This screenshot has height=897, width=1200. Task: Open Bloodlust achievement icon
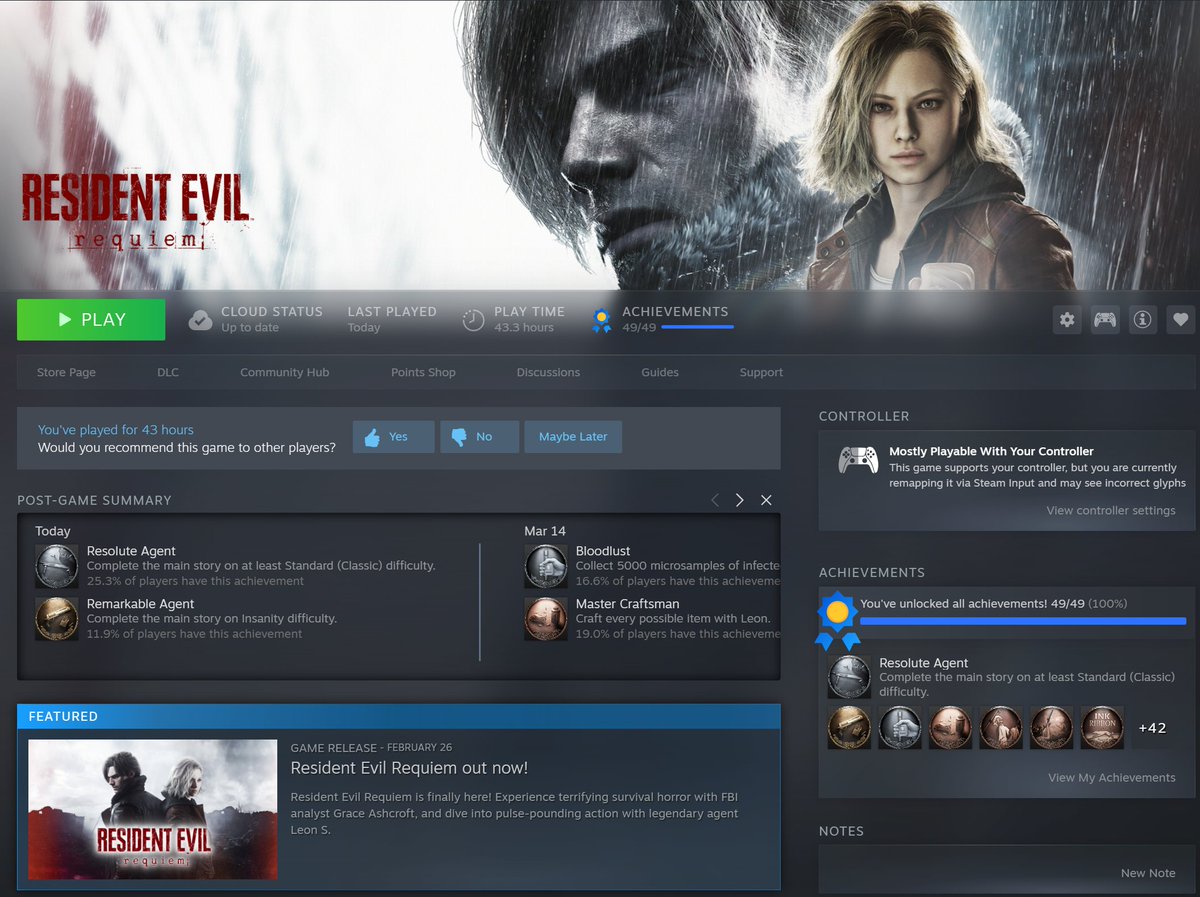click(x=546, y=566)
